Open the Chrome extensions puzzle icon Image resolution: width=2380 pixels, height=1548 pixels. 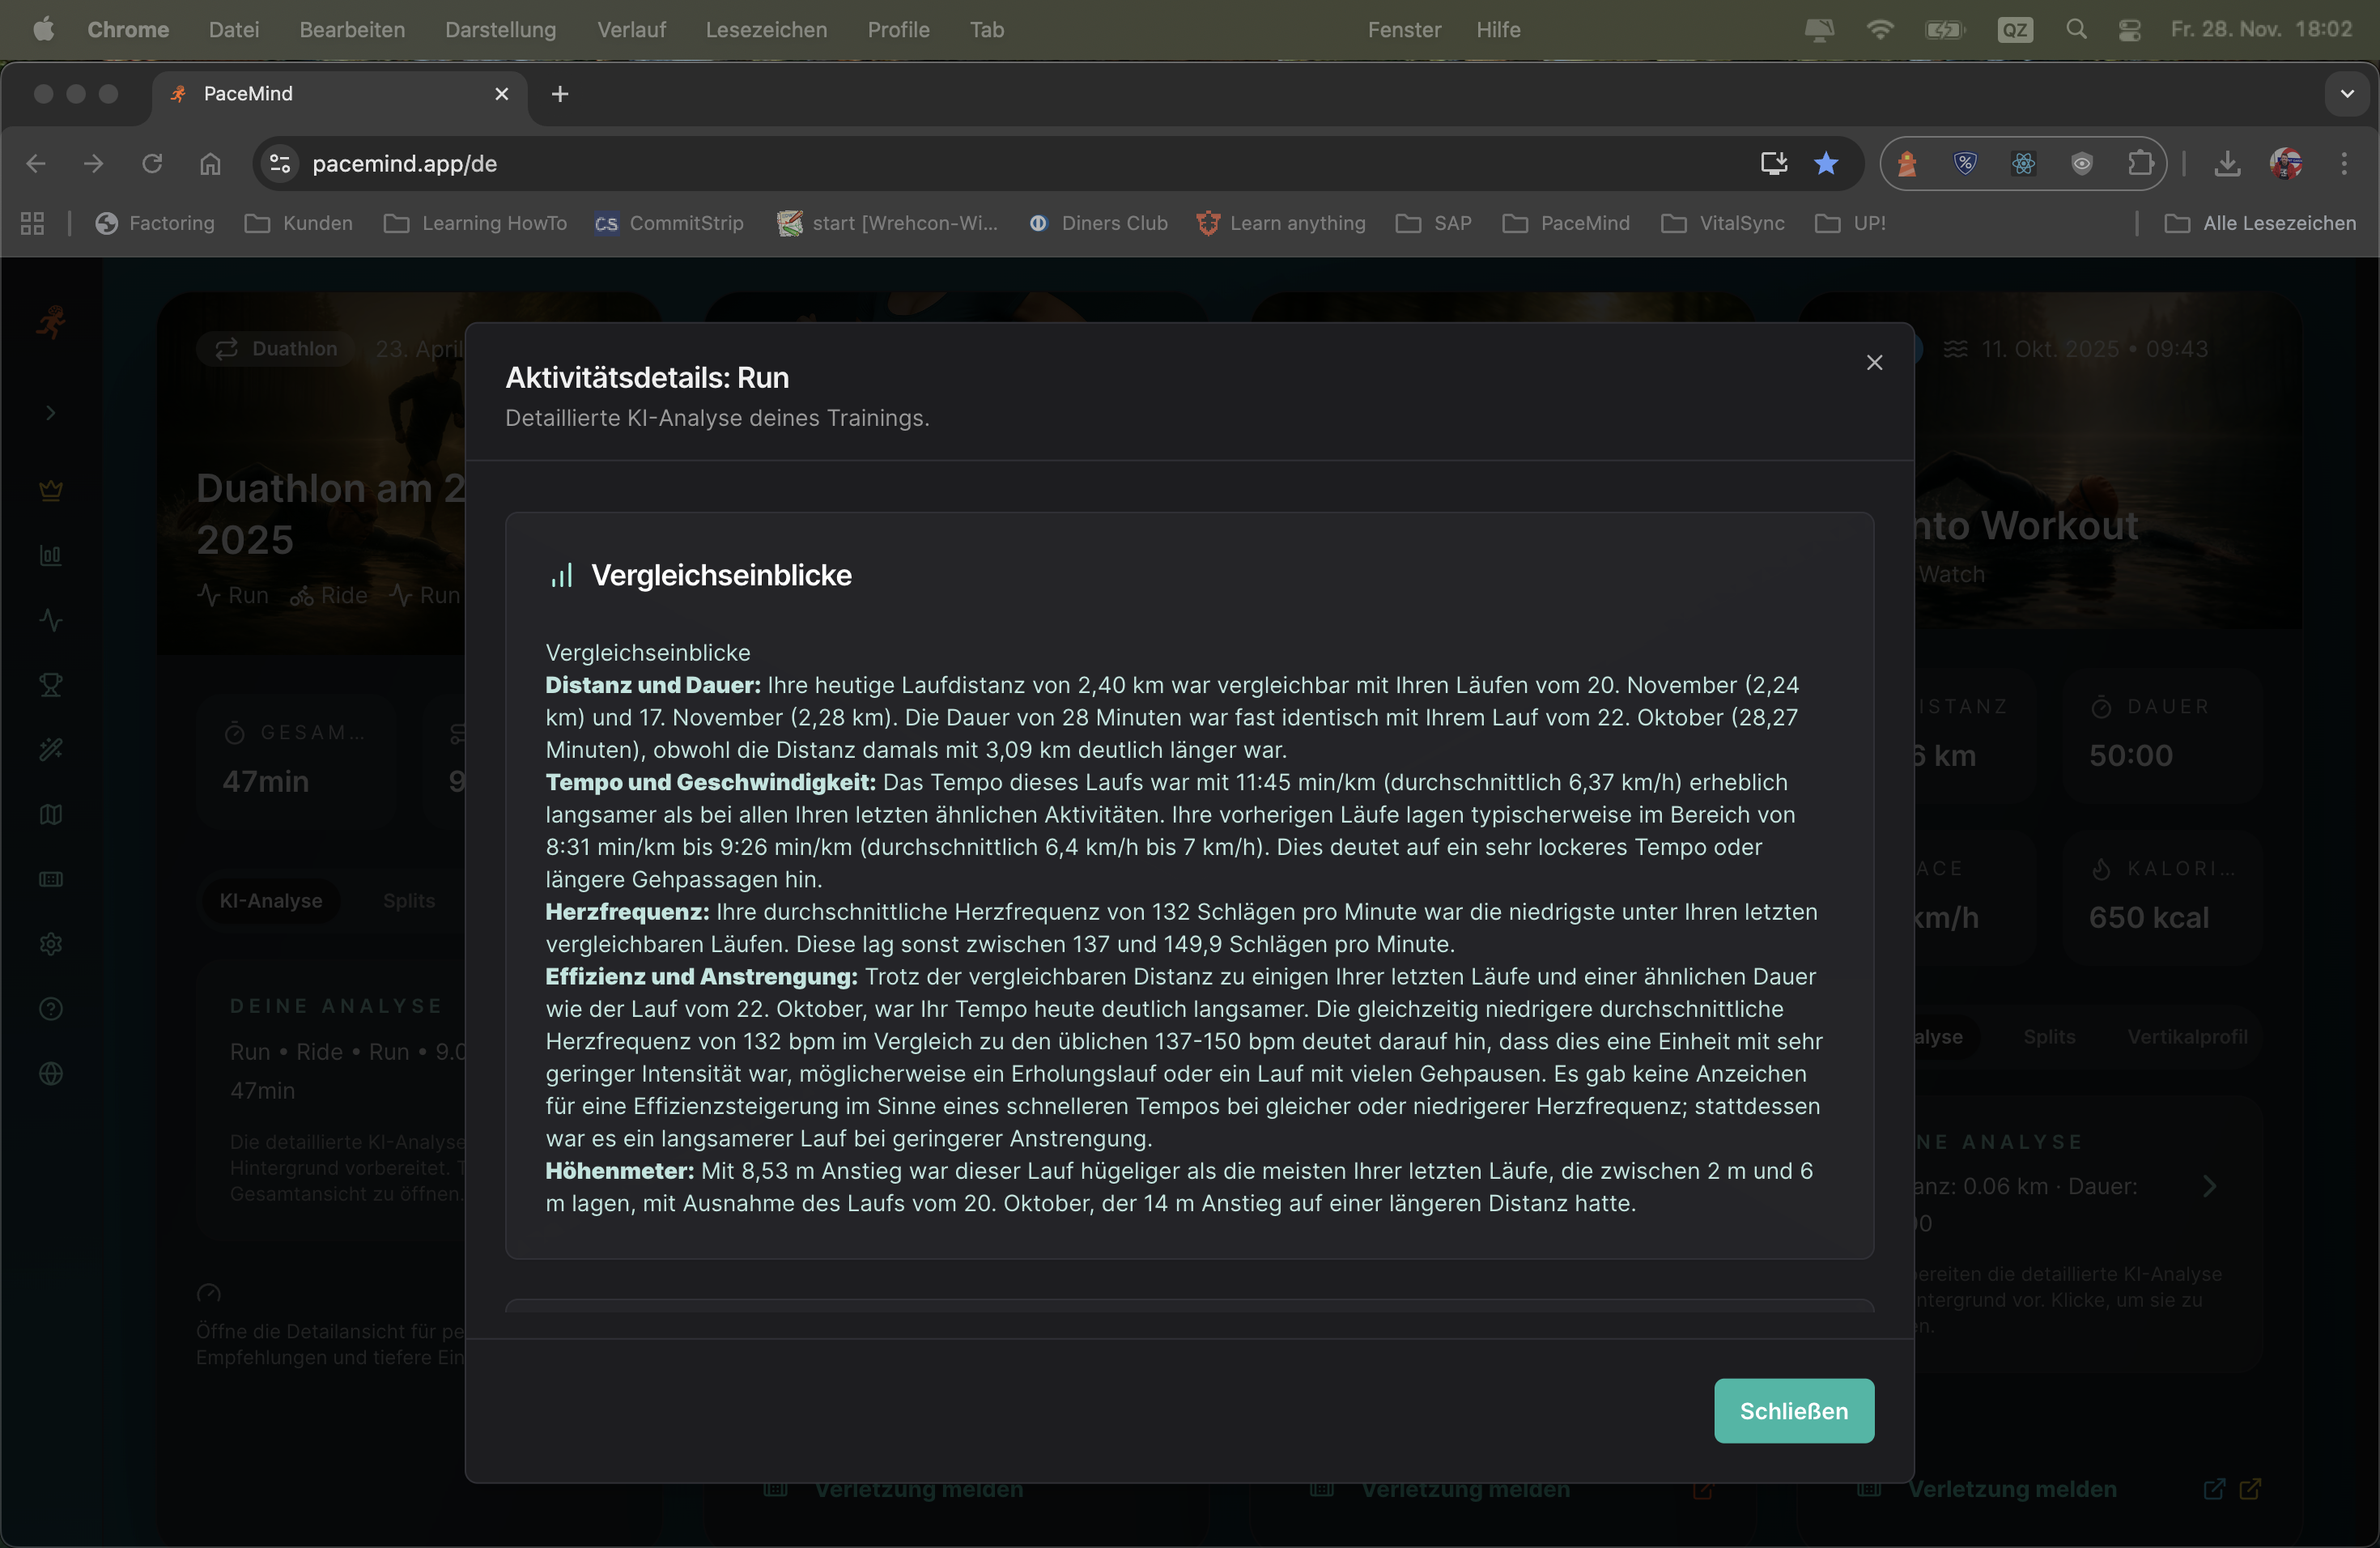coord(2140,163)
